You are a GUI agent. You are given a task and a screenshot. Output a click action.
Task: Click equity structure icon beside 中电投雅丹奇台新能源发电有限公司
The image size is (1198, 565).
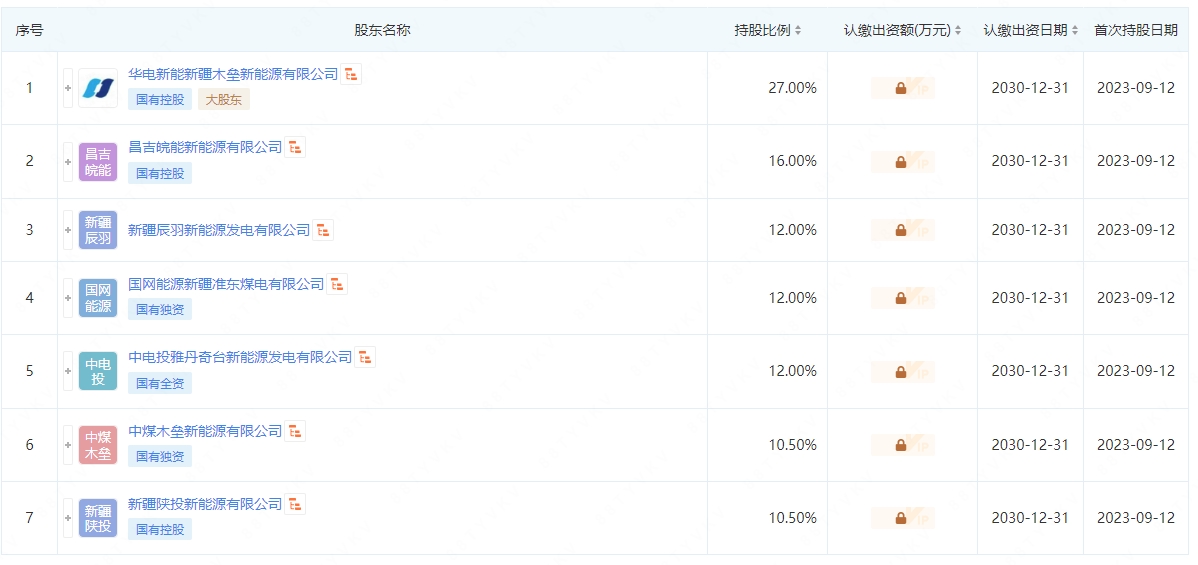pos(365,357)
